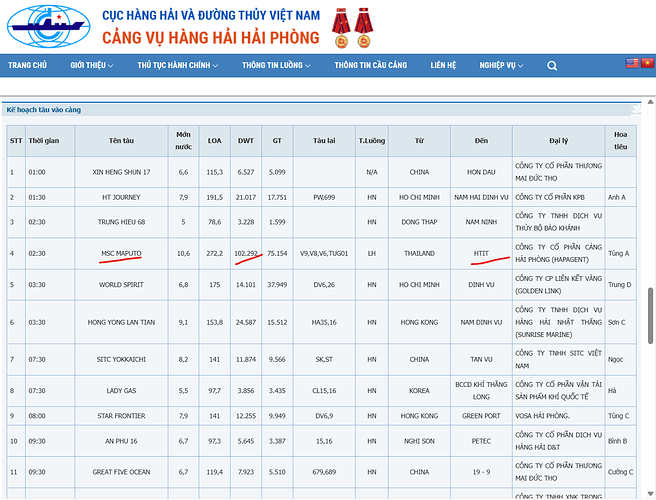
Task: Click tug value HA35,16
Action: point(324,322)
